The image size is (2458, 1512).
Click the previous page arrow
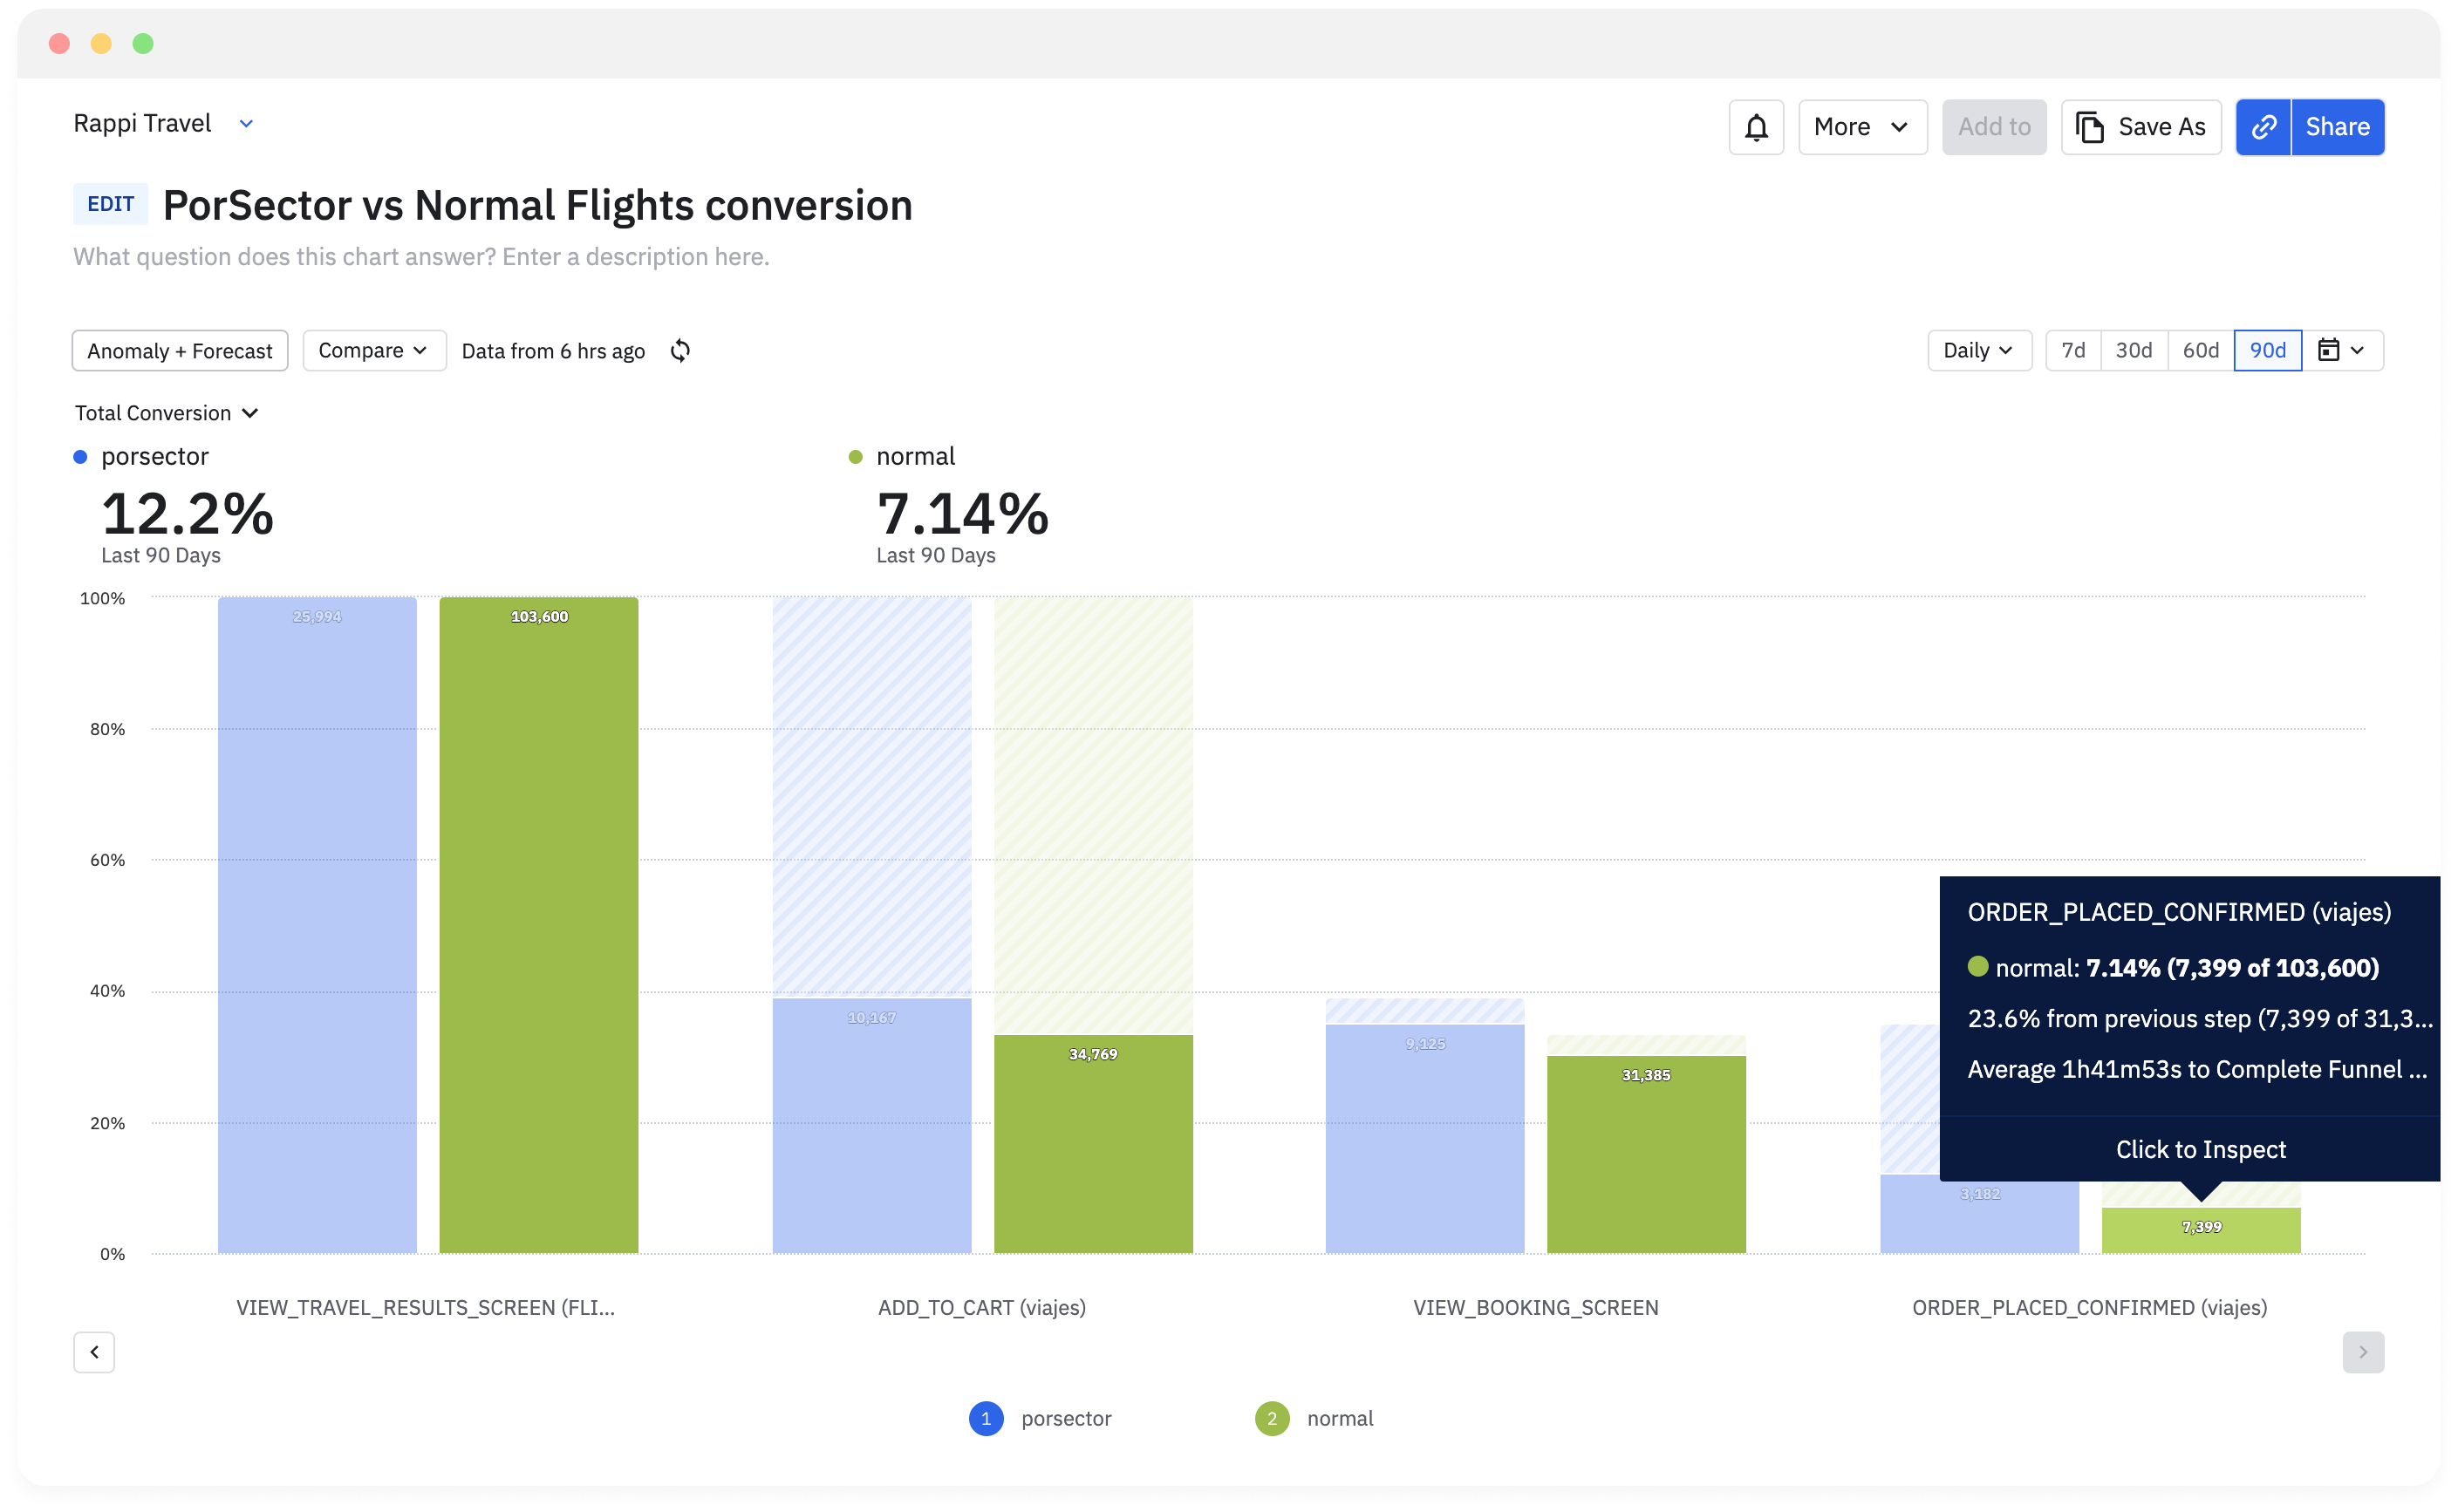tap(94, 1352)
